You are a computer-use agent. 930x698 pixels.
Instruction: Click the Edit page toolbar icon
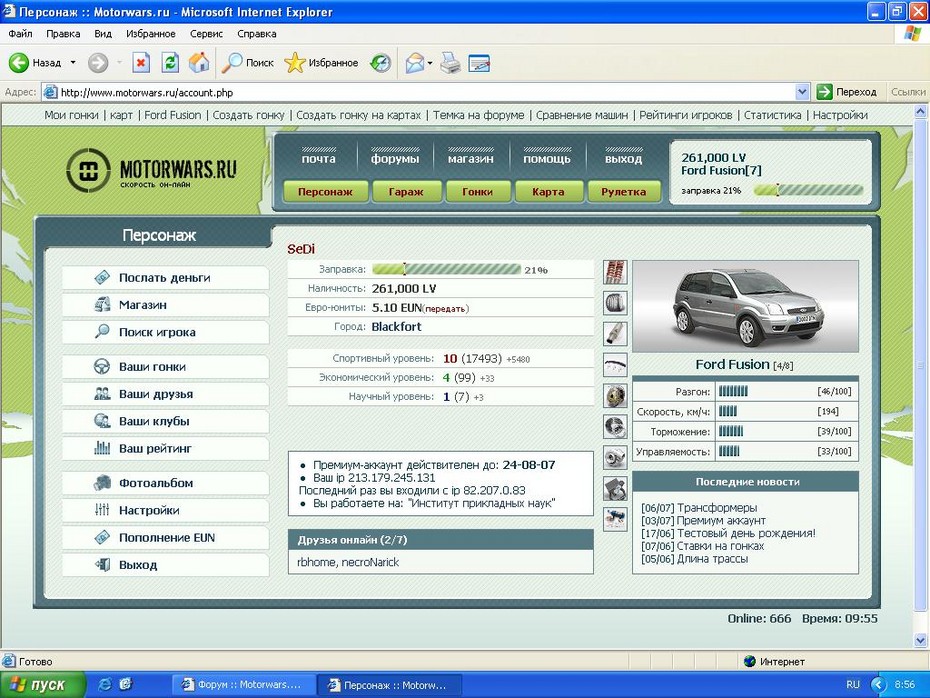pos(479,62)
